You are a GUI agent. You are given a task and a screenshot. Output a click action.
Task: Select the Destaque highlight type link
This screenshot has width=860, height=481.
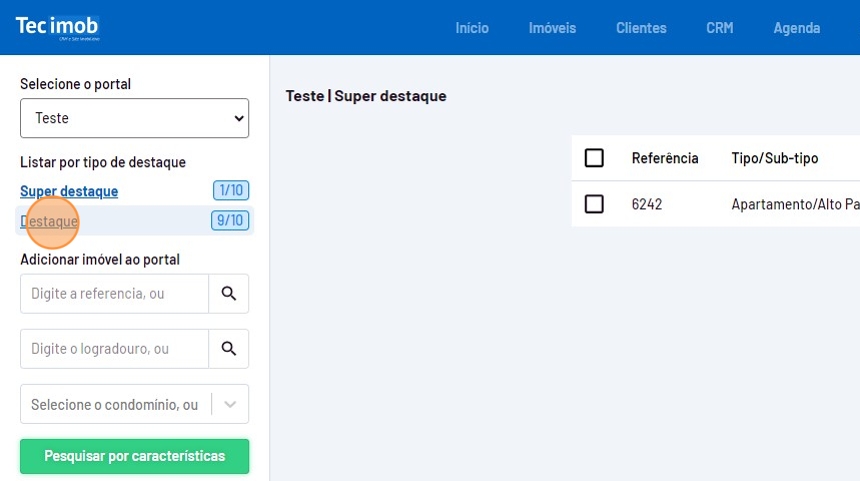[x=49, y=221]
